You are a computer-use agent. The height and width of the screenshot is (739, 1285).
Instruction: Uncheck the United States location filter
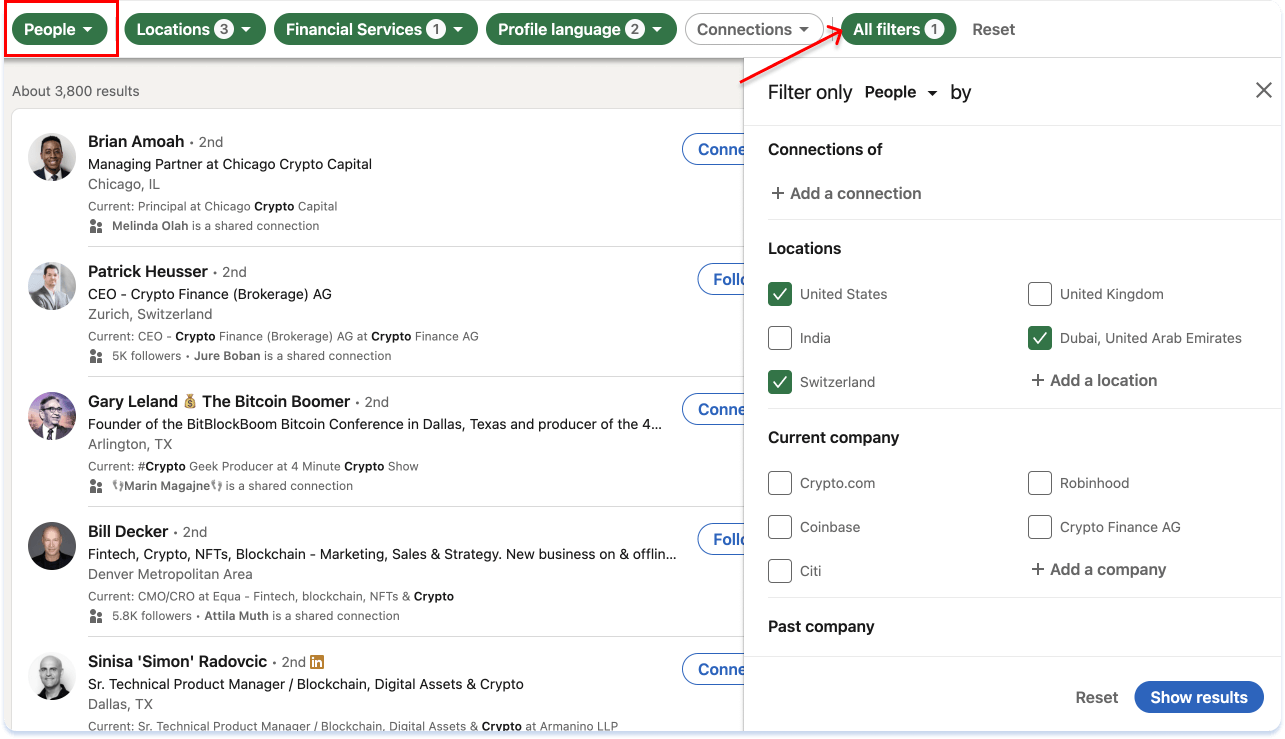tap(780, 293)
